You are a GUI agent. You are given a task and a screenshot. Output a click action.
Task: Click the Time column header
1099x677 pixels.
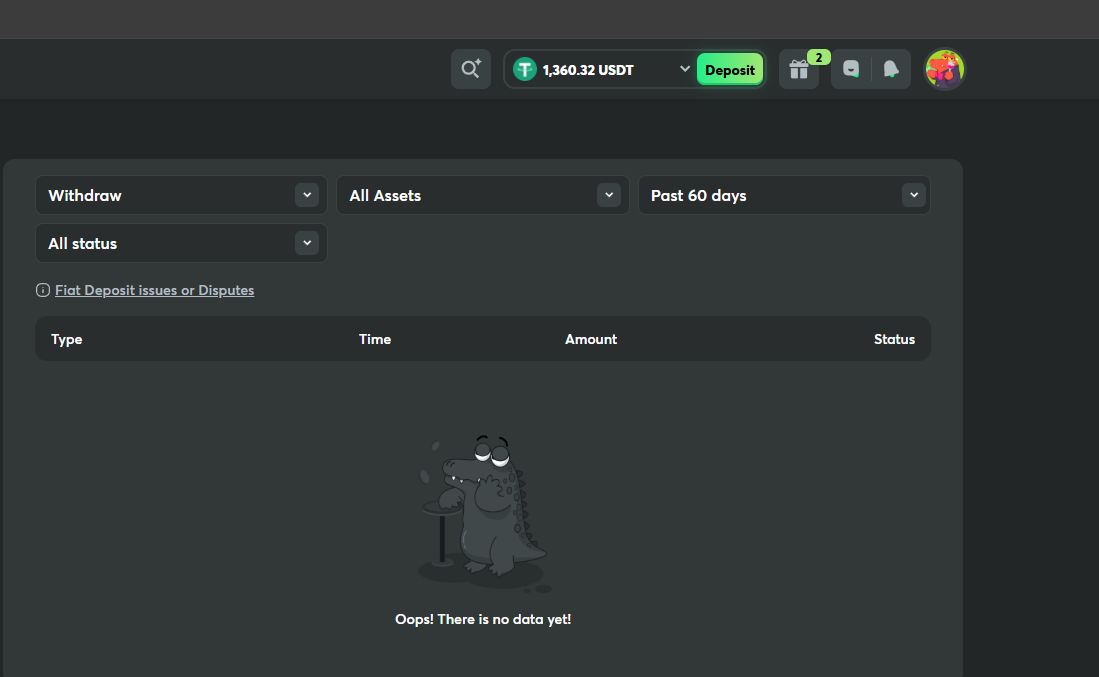pos(375,339)
